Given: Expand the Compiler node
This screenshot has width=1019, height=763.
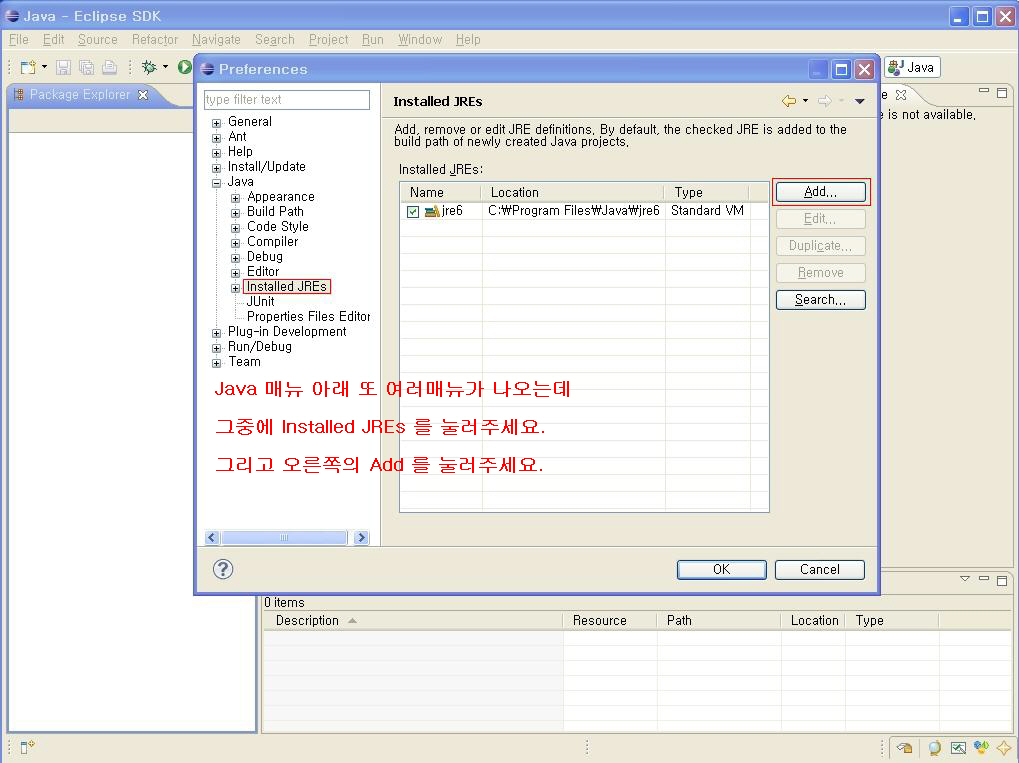Looking at the screenshot, I should 235,242.
